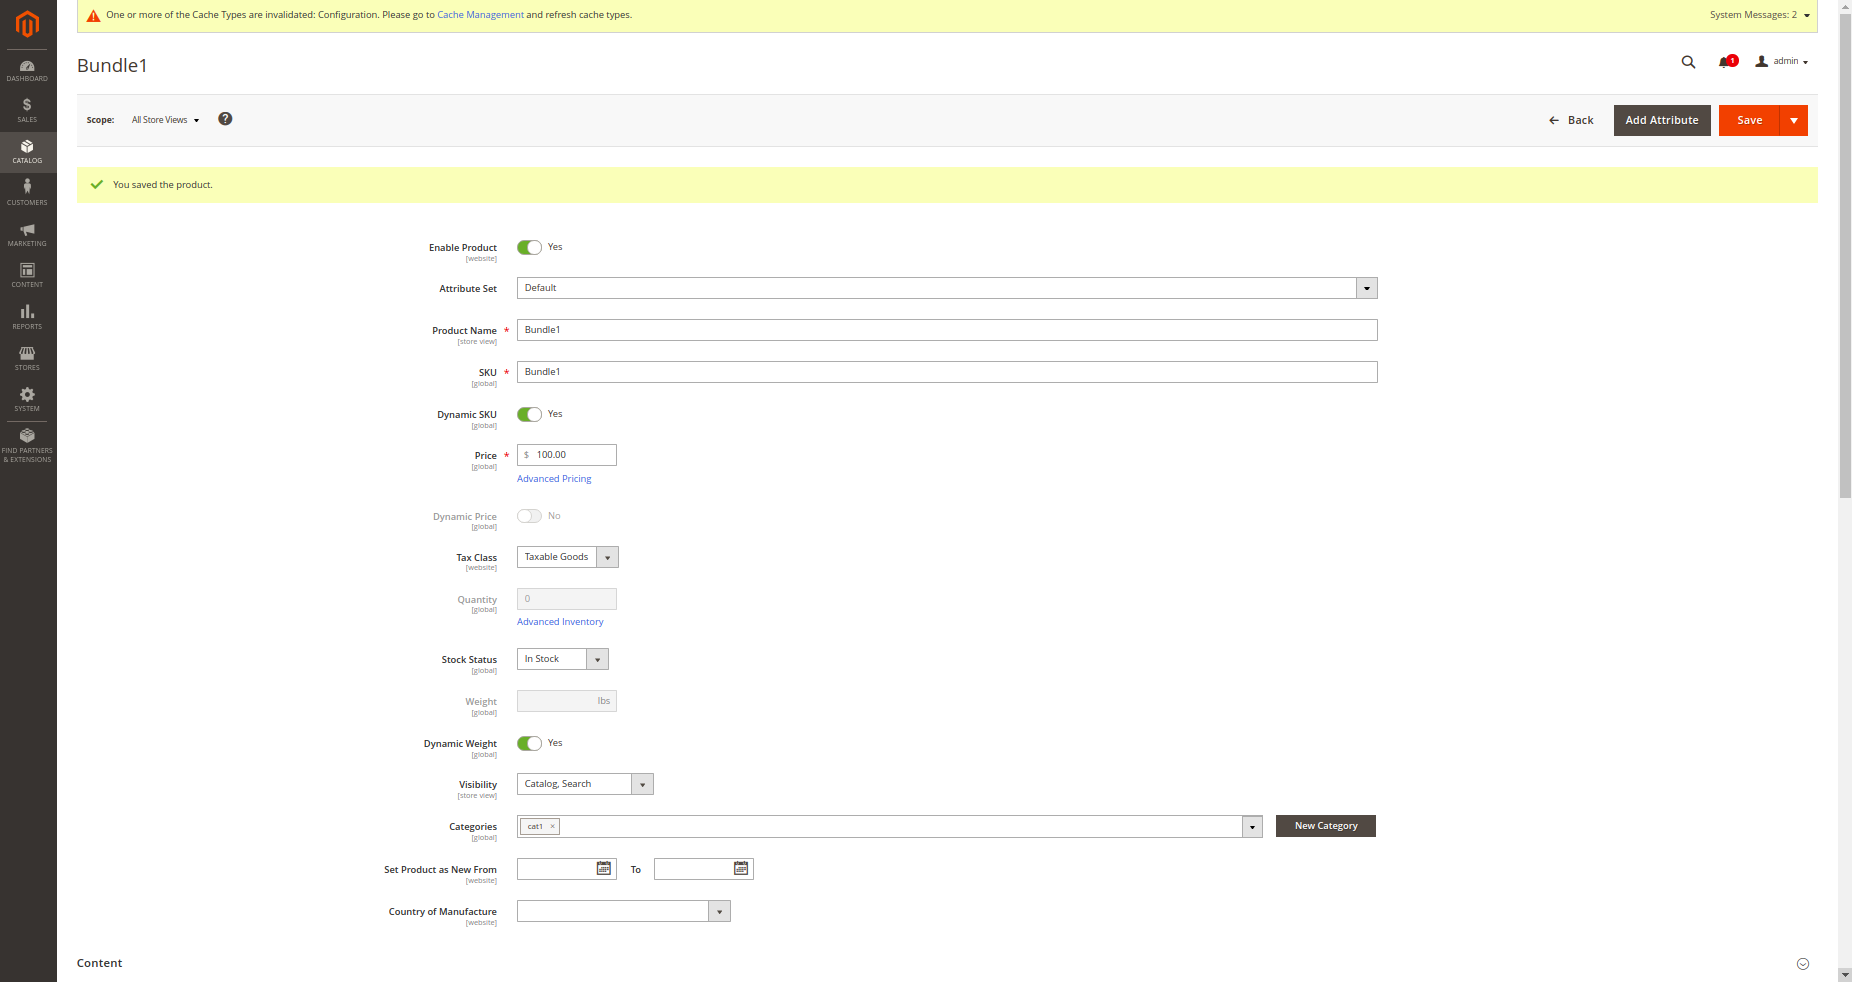
Task: Click the Magento logo icon
Action: 27,23
